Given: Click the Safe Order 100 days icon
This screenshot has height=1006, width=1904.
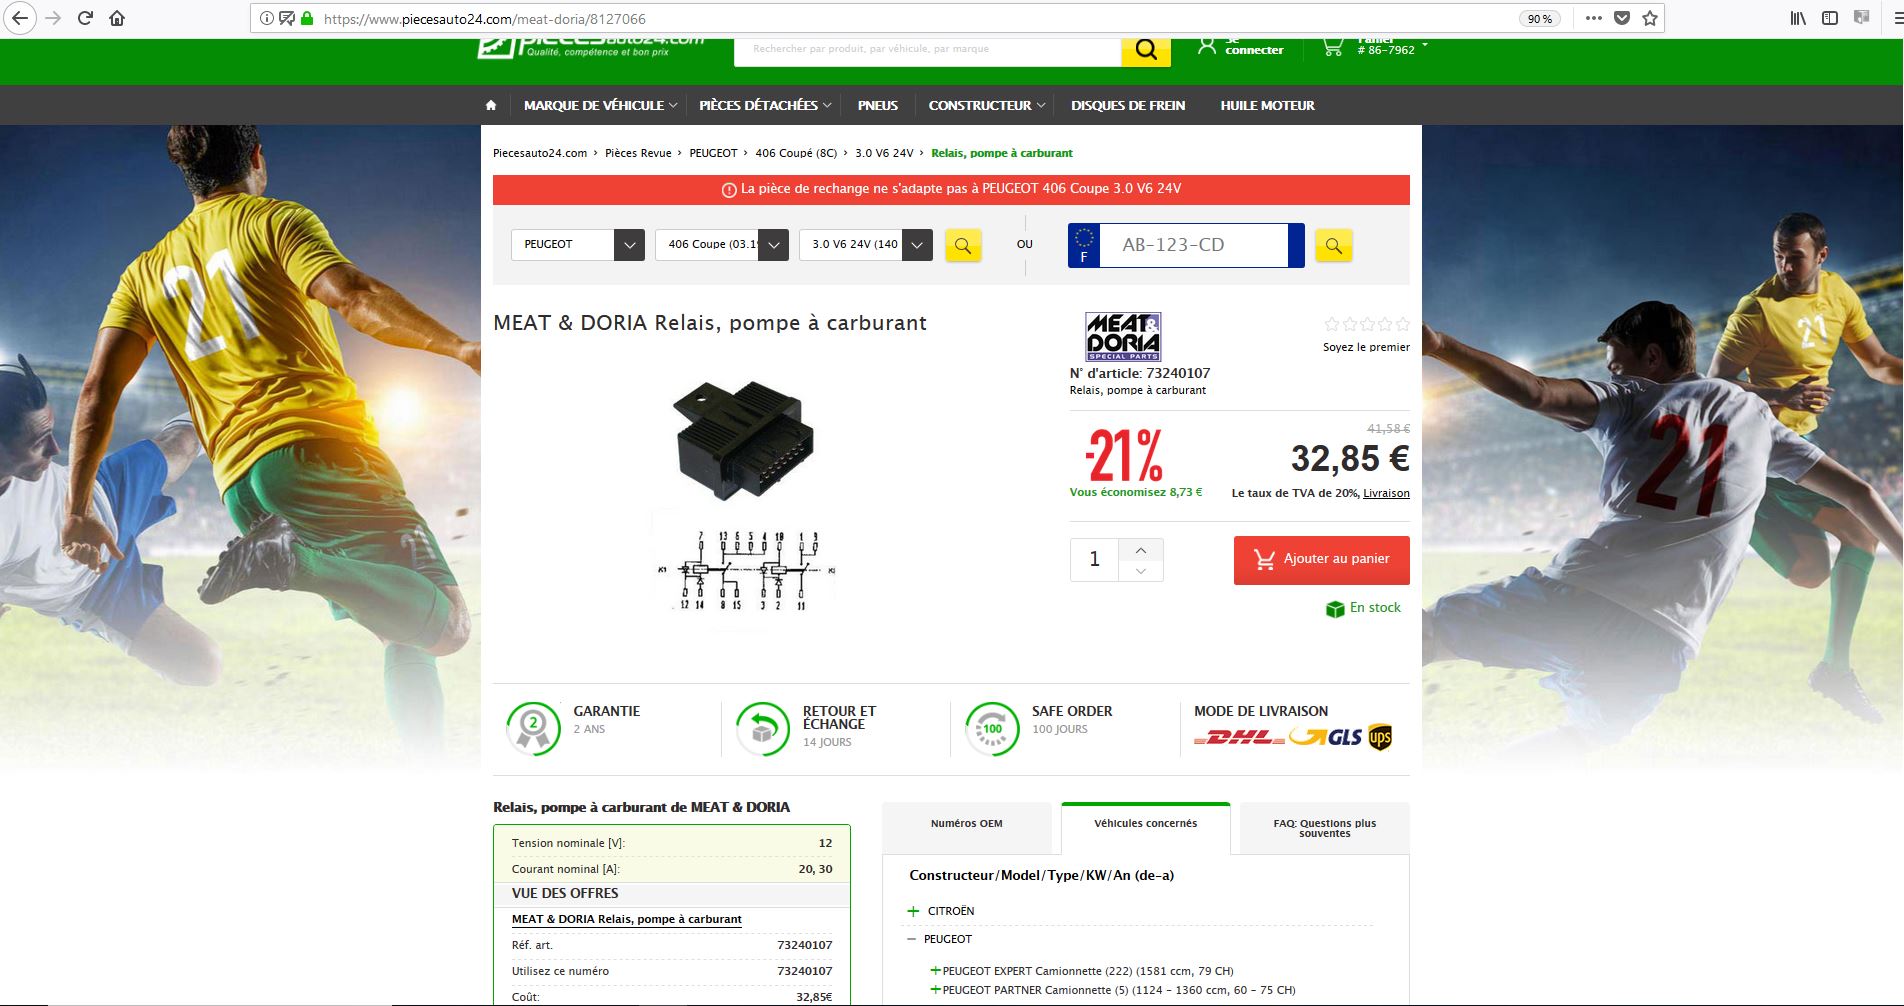Looking at the screenshot, I should 992,728.
